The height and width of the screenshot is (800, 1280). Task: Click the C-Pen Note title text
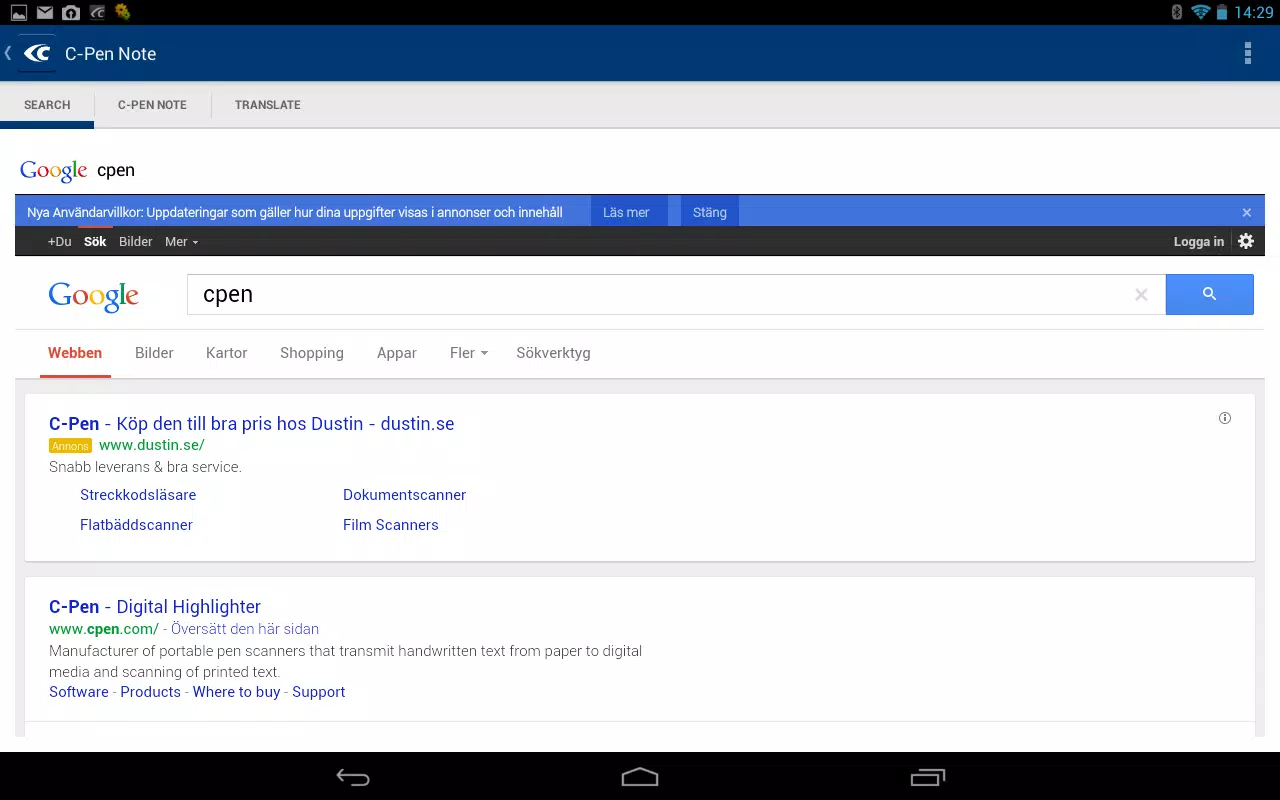point(111,54)
